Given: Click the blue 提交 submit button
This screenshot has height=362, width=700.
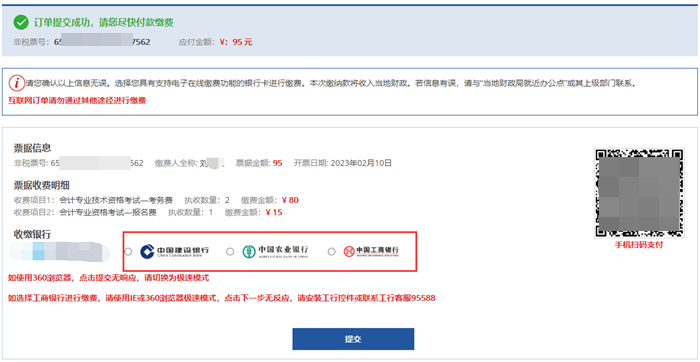Looking at the screenshot, I should pos(353,339).
